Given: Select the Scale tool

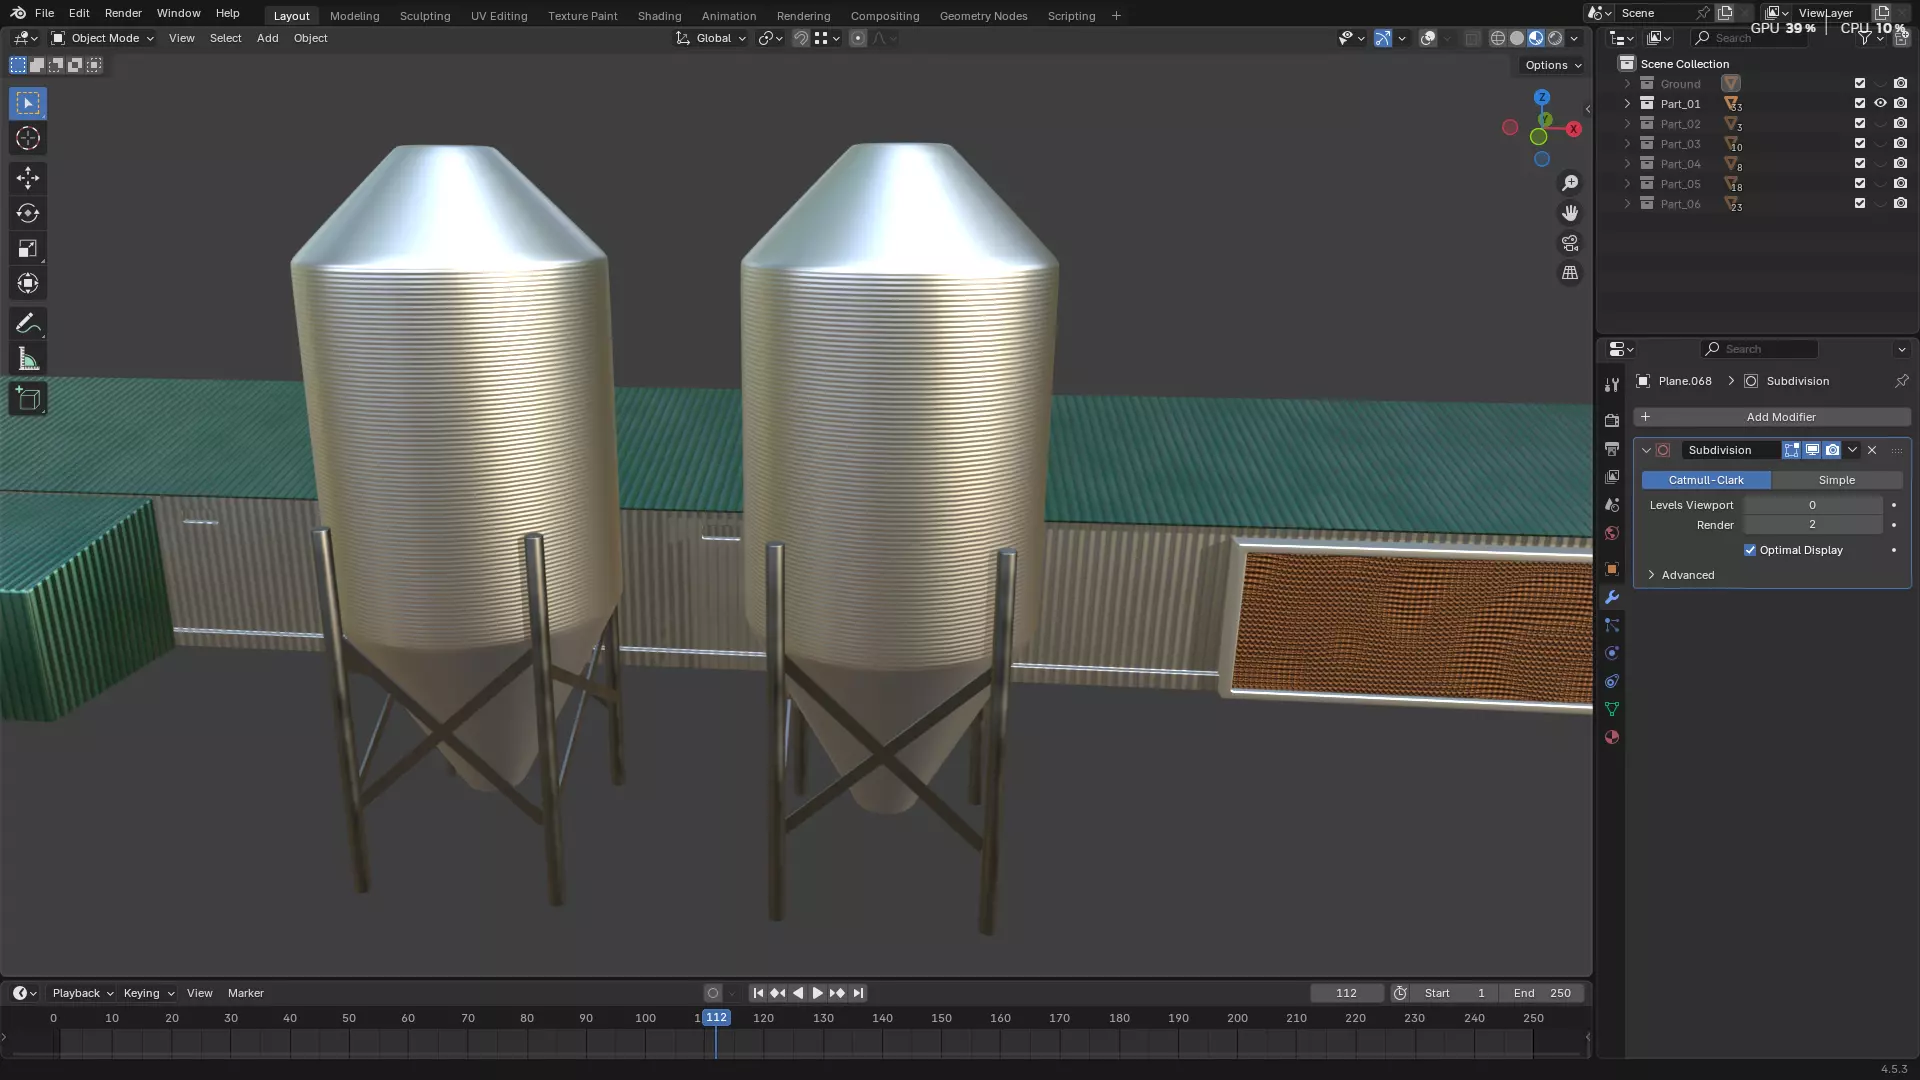Looking at the screenshot, I should click(x=28, y=248).
